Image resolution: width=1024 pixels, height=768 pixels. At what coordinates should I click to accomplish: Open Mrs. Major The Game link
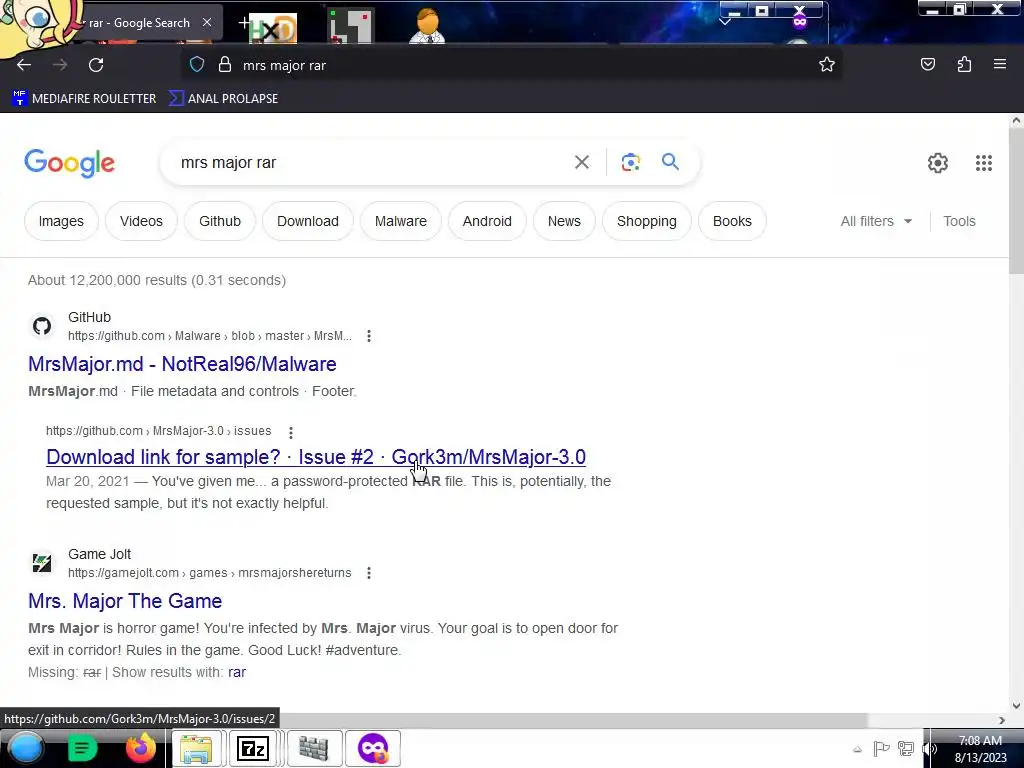pyautogui.click(x=125, y=601)
